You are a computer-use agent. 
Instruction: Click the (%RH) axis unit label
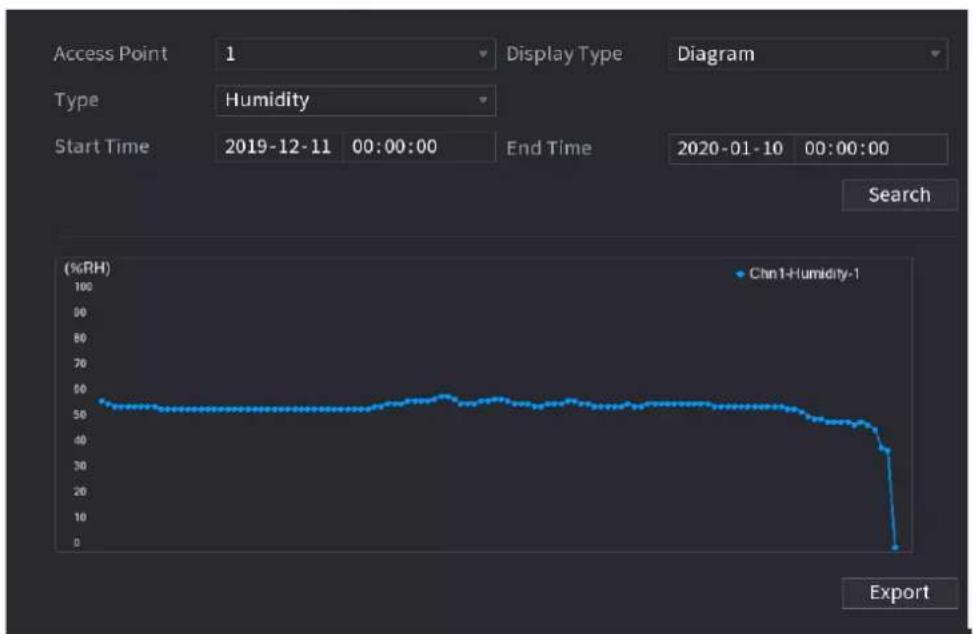87,268
